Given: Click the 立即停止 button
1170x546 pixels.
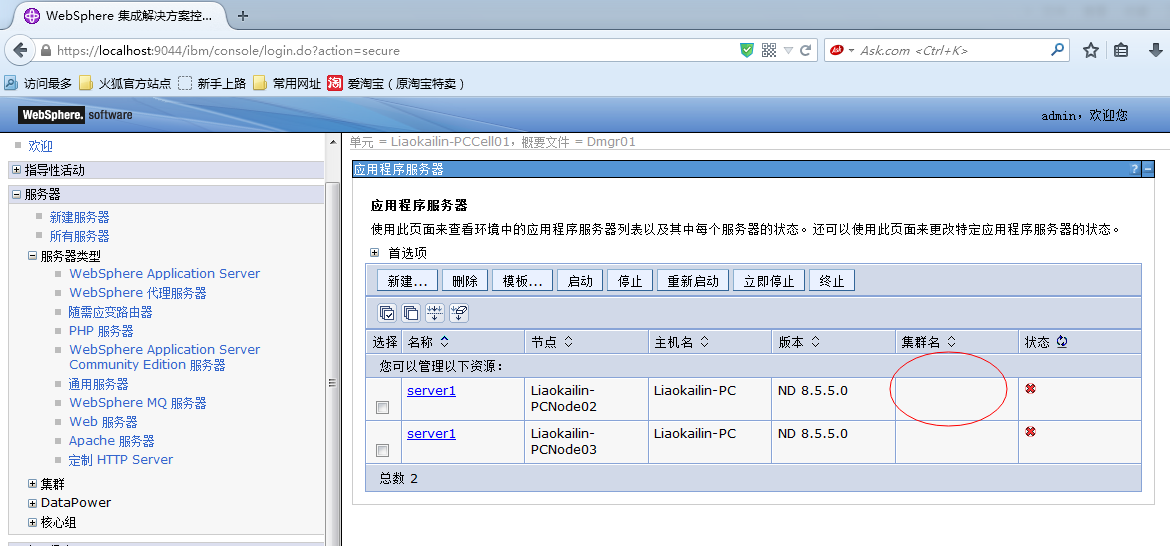Looking at the screenshot, I should click(x=769, y=280).
